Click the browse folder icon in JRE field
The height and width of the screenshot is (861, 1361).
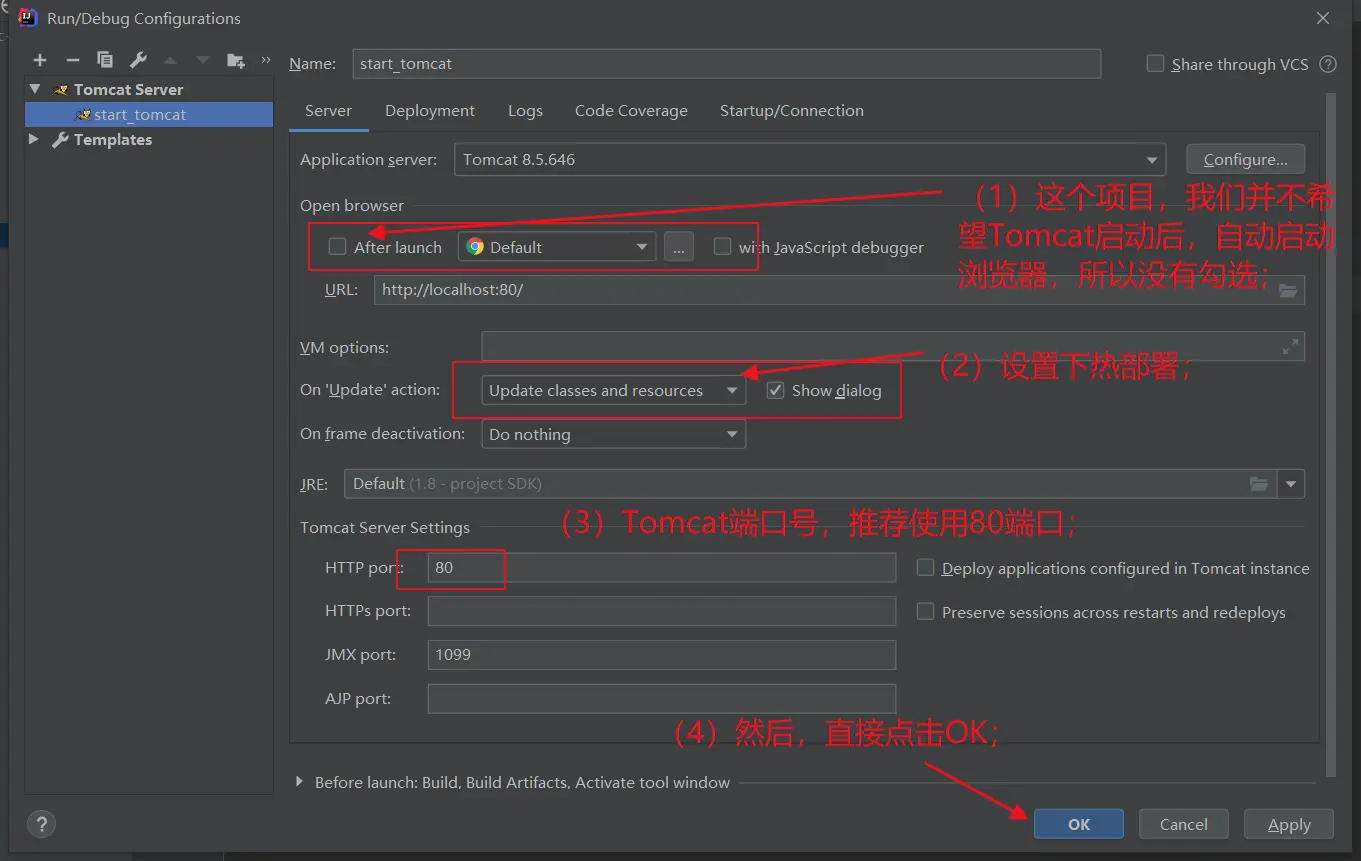(1259, 484)
